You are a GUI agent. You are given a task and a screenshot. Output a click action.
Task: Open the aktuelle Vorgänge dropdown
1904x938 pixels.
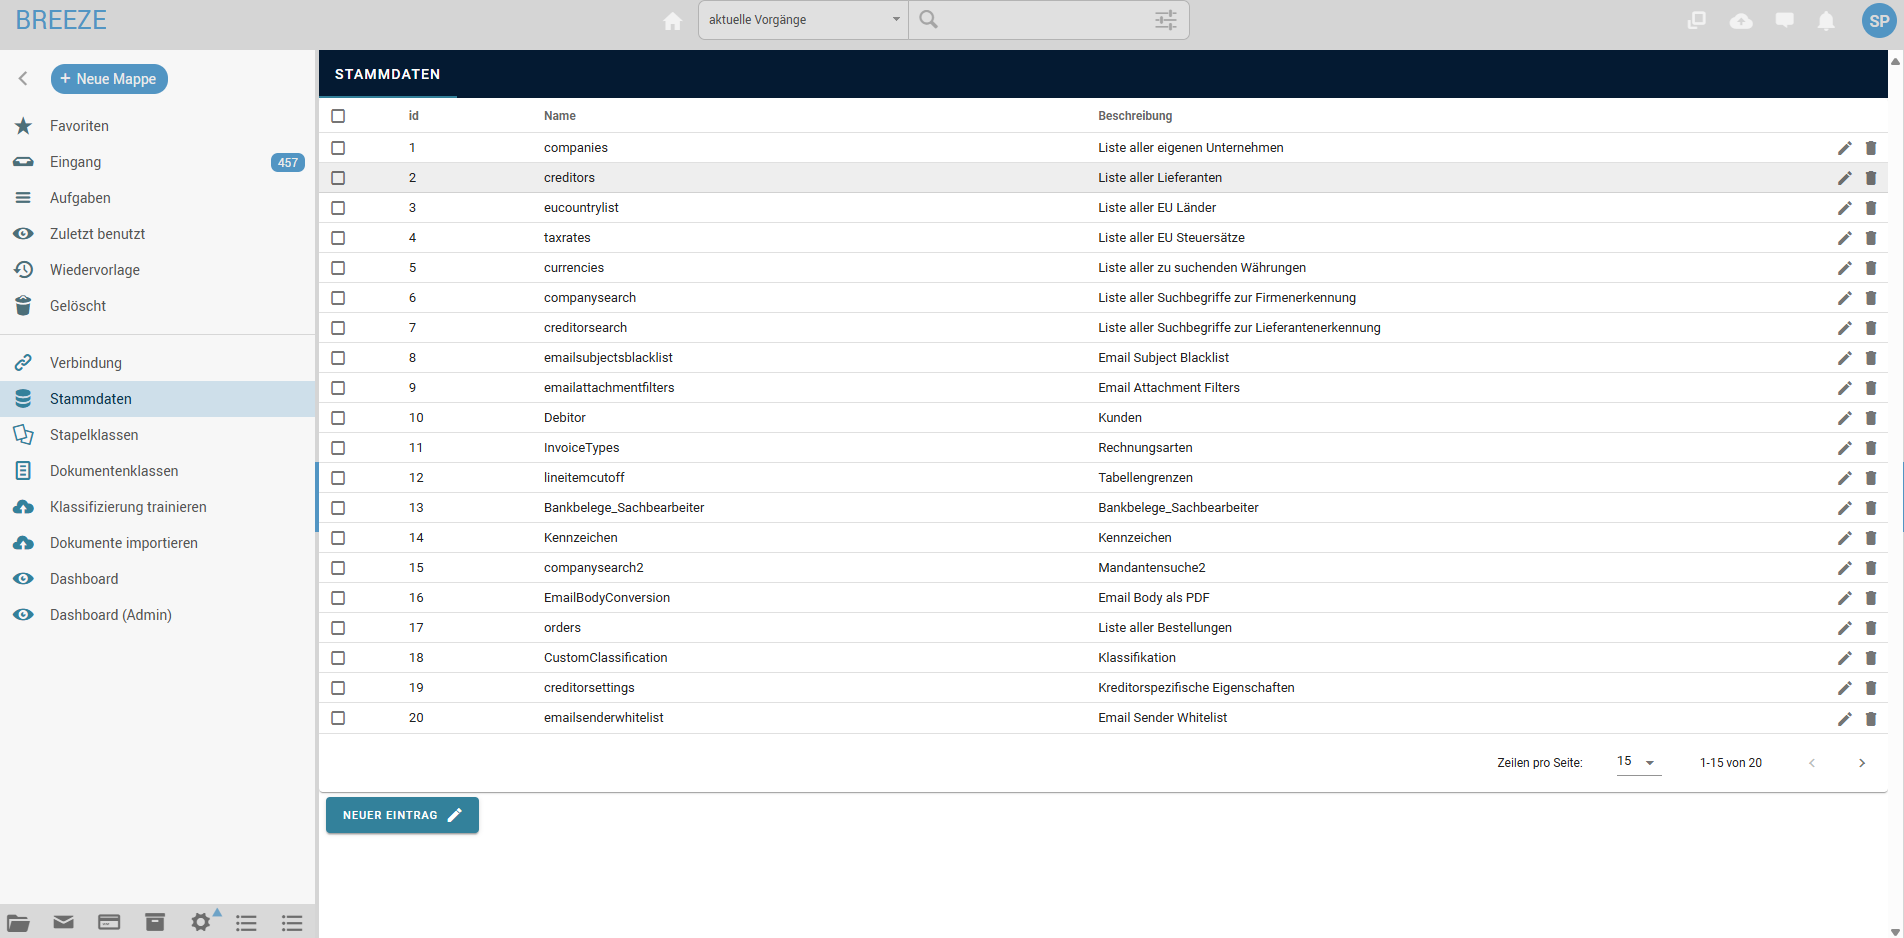pyautogui.click(x=803, y=20)
